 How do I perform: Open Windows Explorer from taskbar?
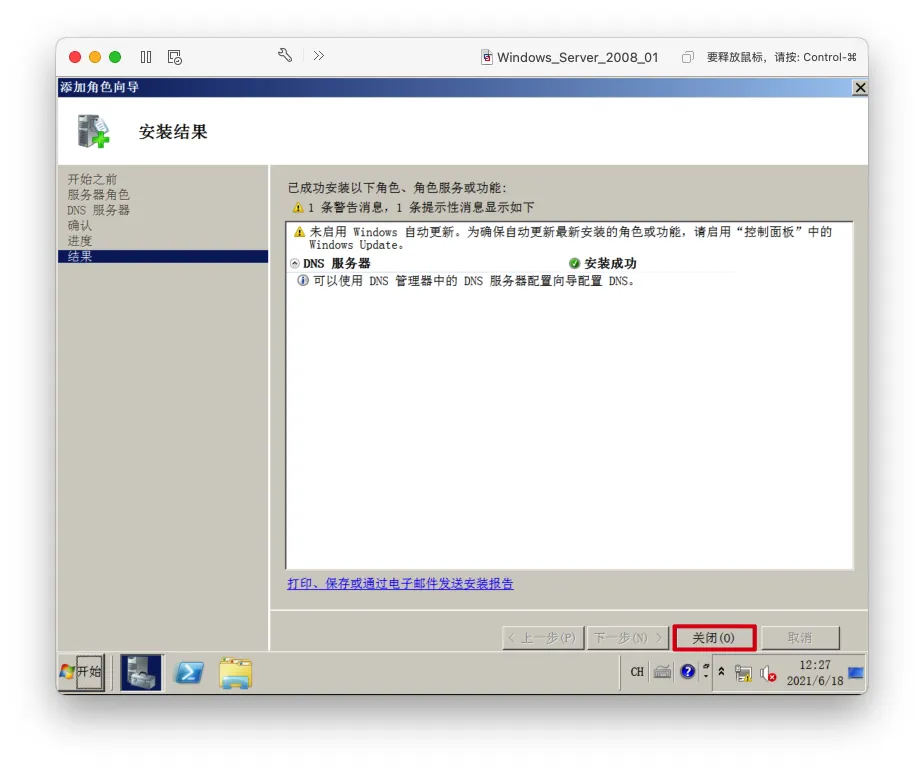[x=236, y=673]
